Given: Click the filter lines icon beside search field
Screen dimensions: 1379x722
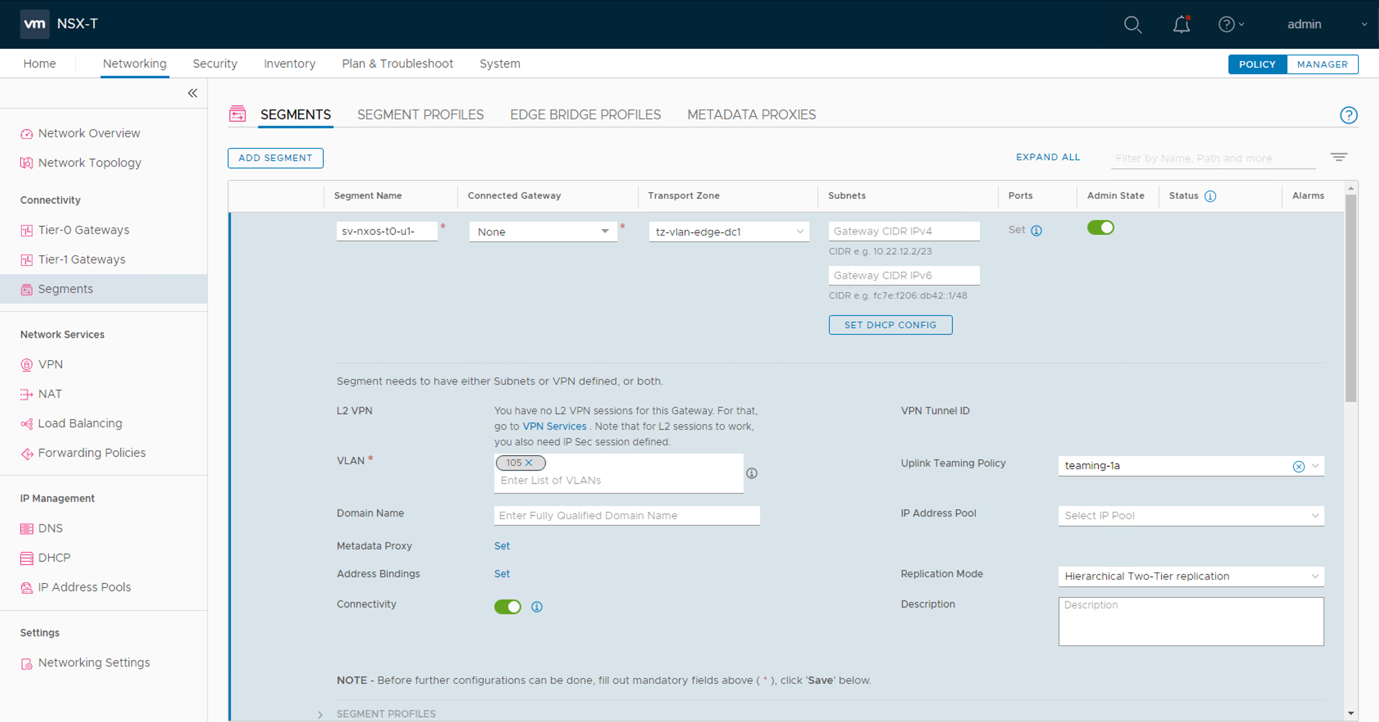Looking at the screenshot, I should (1339, 157).
